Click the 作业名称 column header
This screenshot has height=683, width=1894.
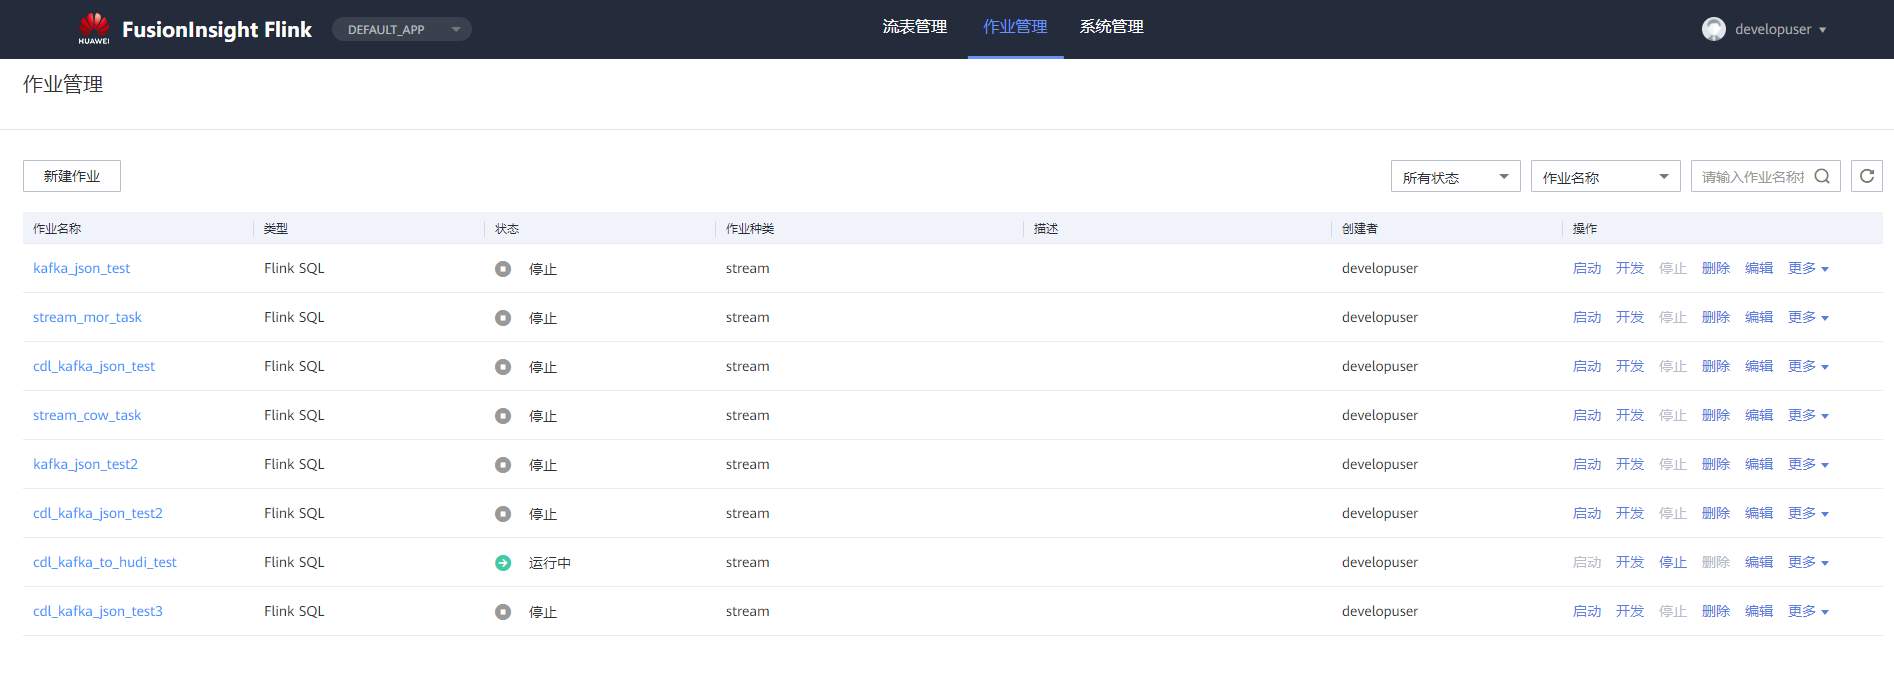57,228
